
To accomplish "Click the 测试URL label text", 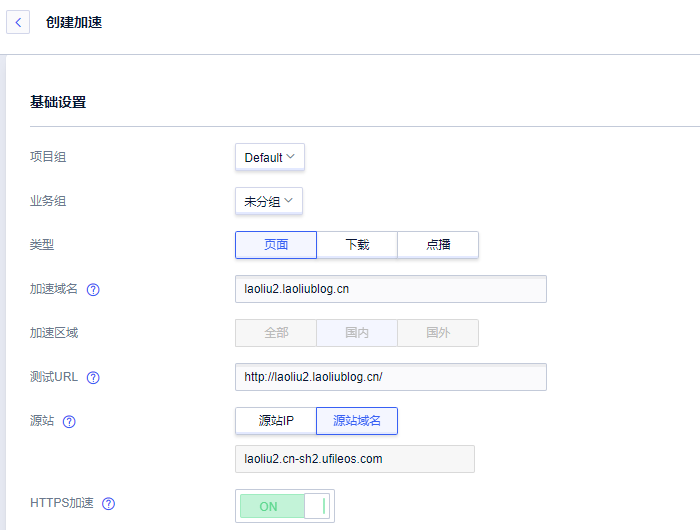I will (54, 377).
